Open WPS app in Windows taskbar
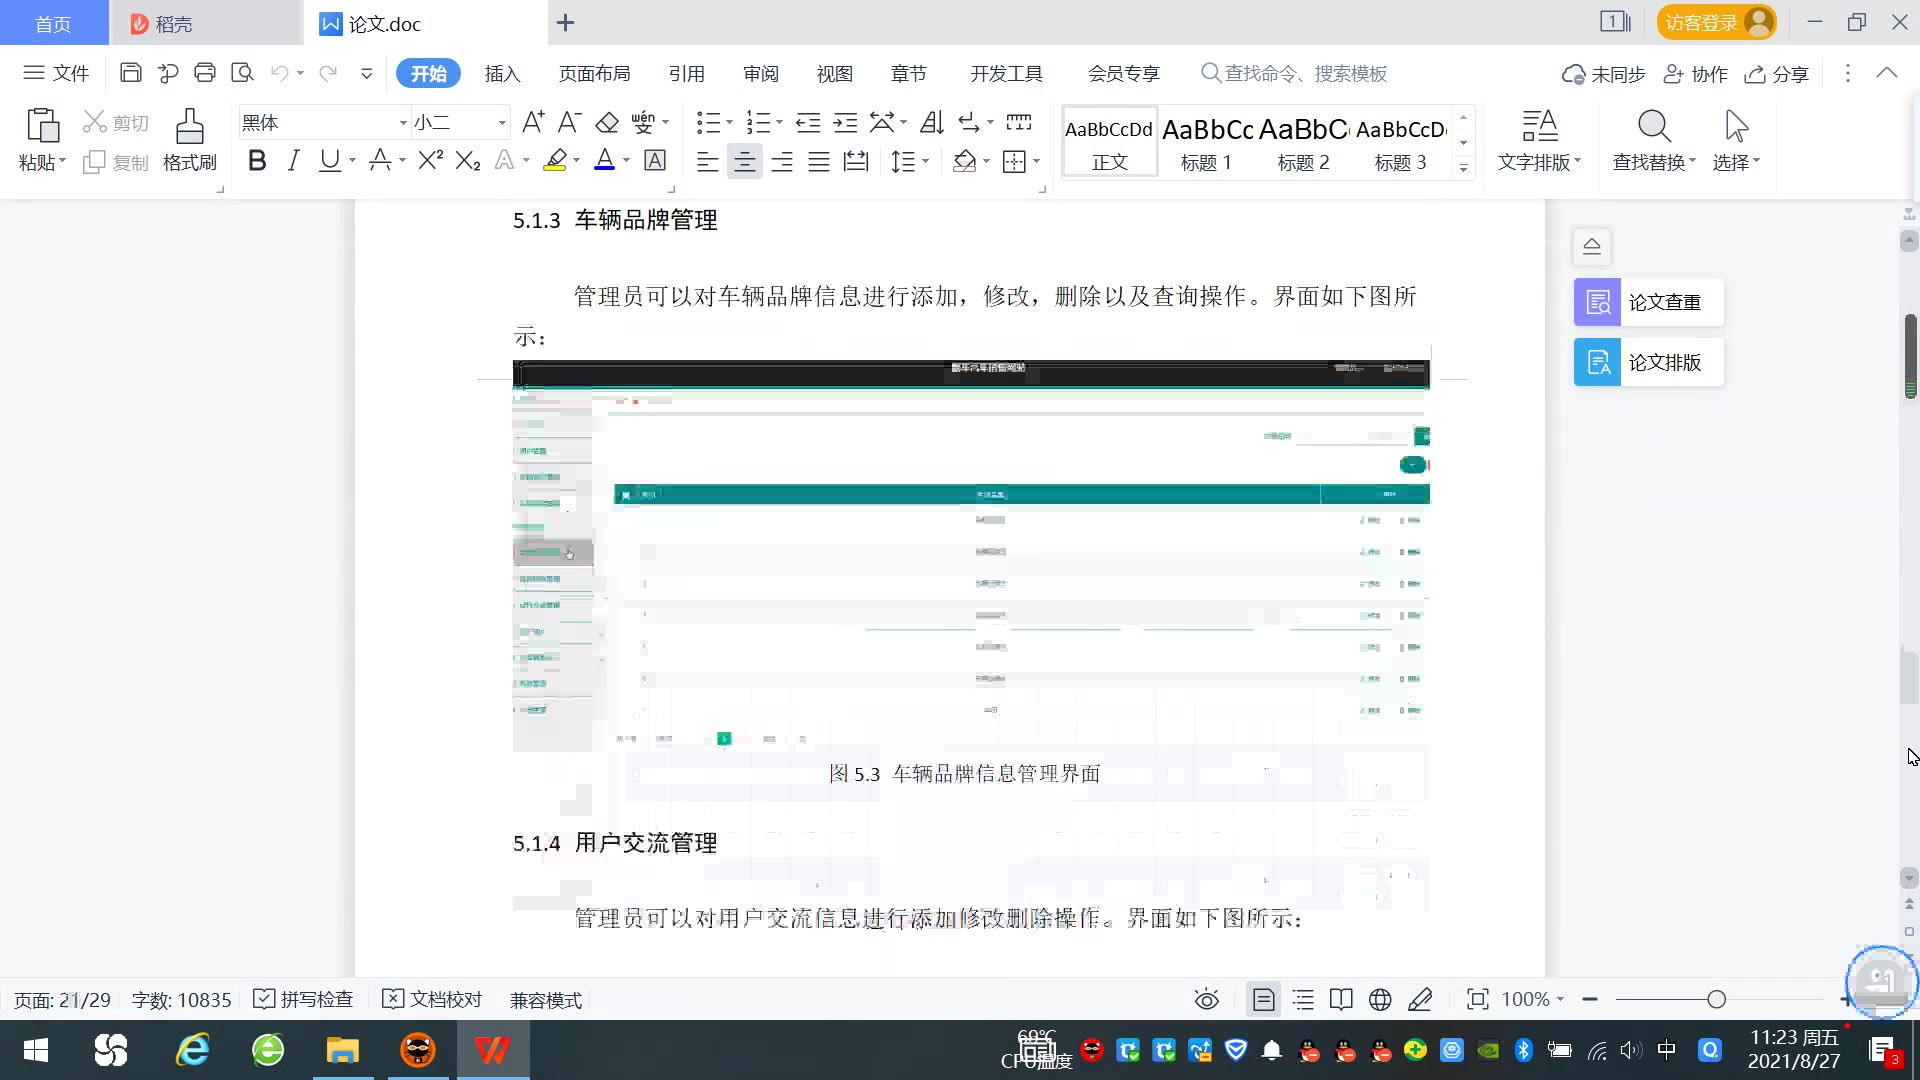This screenshot has width=1920, height=1080. tap(492, 1050)
